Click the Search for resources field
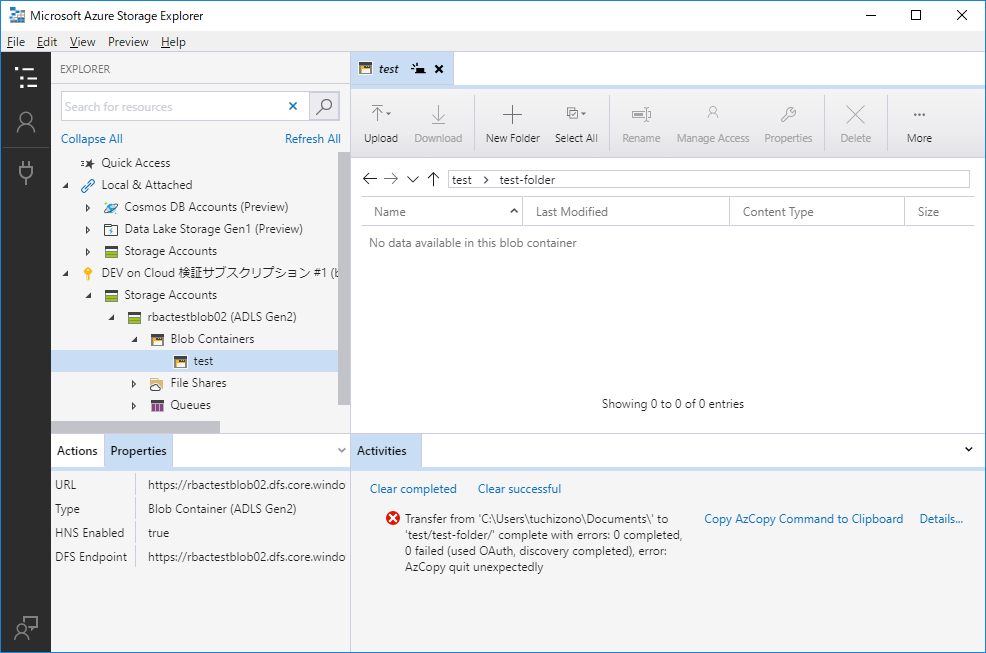This screenshot has width=986, height=653. (170, 106)
